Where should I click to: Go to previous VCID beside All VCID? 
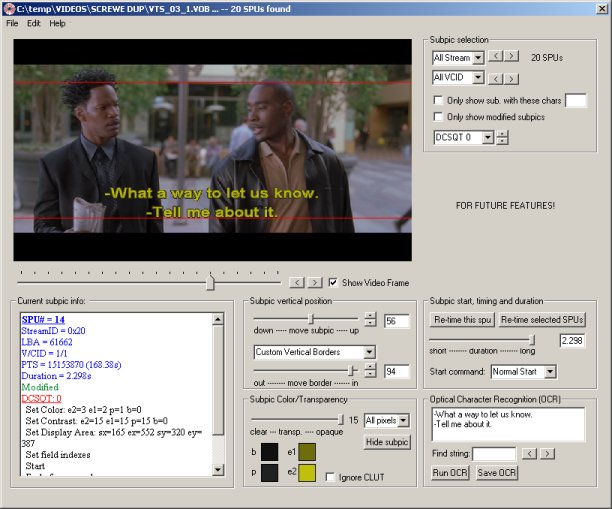click(x=496, y=79)
